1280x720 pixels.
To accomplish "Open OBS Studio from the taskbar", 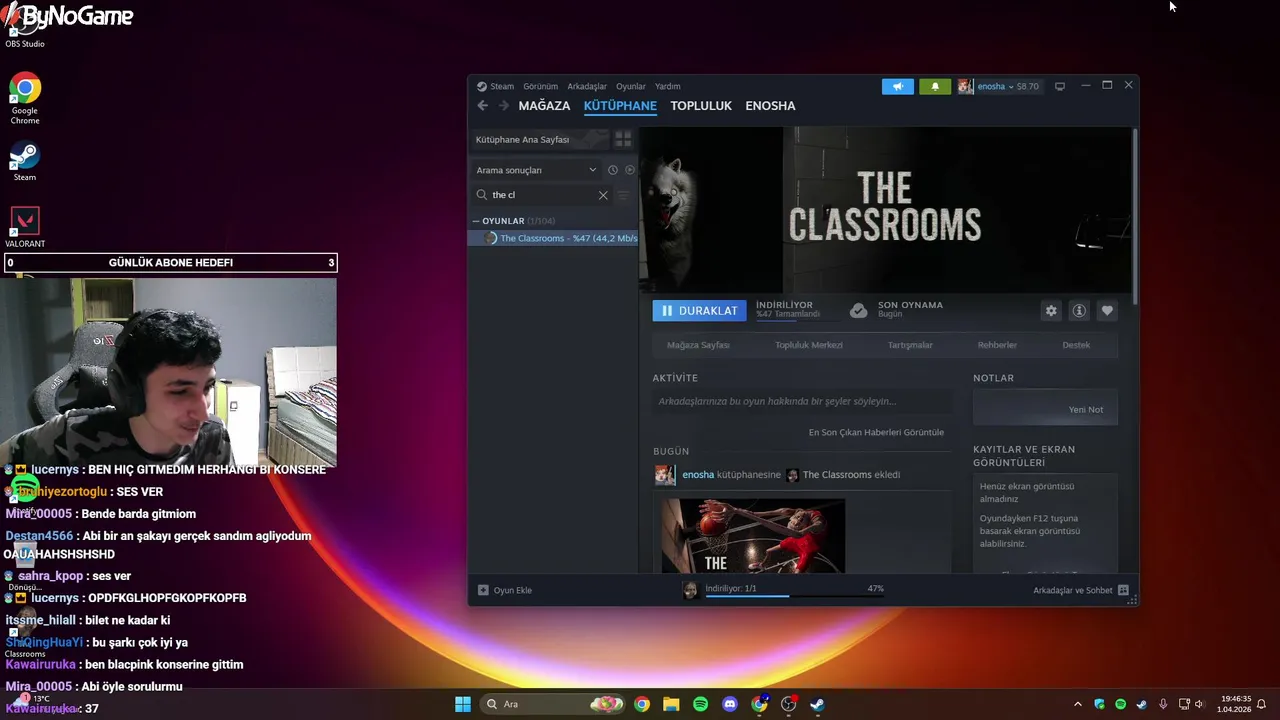I will 788,704.
